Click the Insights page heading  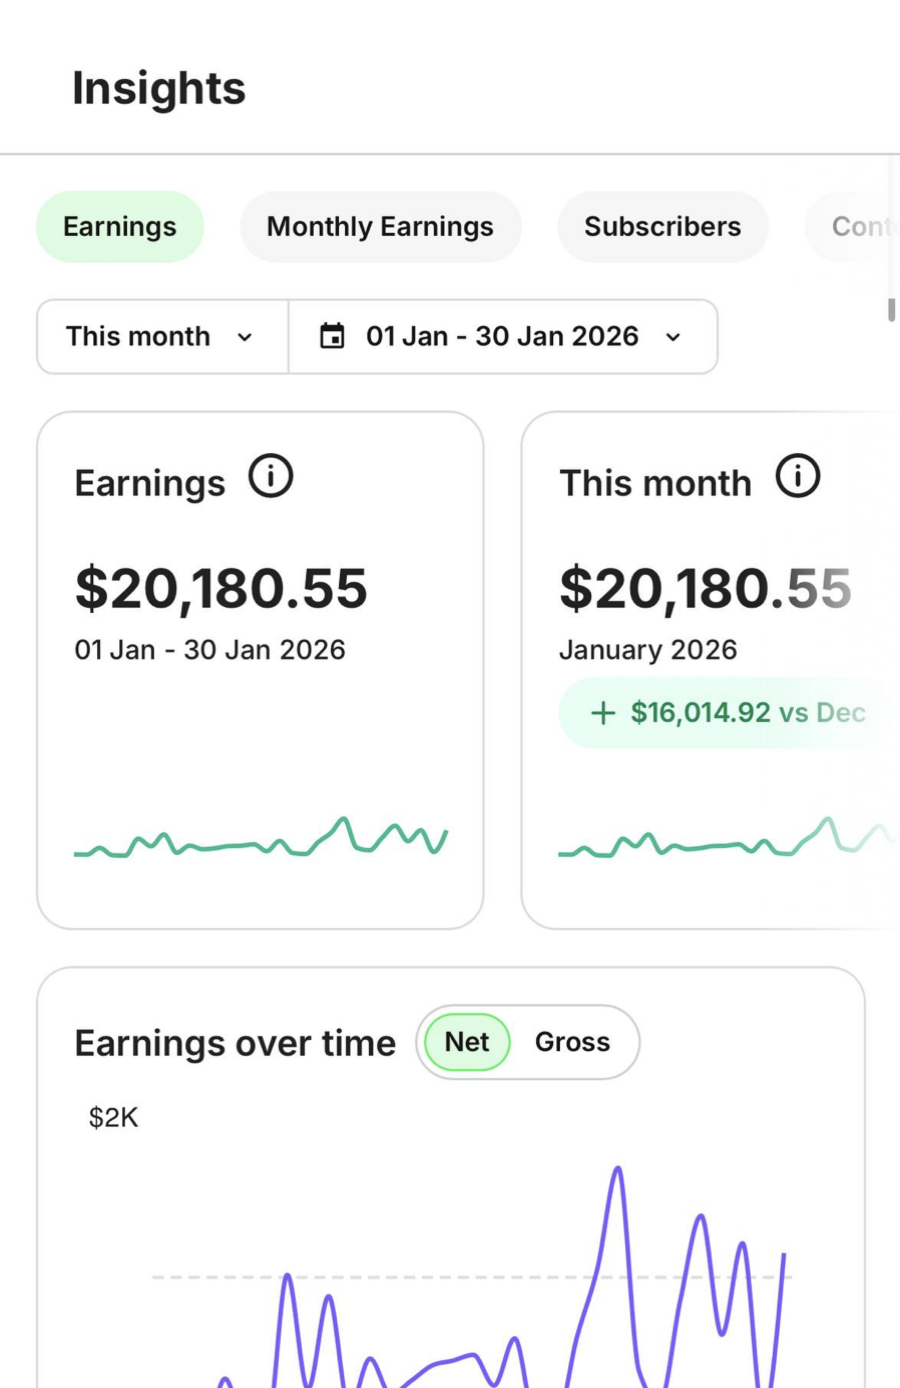coord(159,88)
